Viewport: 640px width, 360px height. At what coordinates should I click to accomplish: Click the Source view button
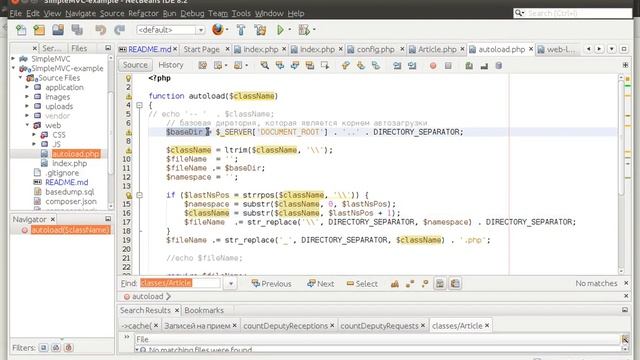tap(135, 65)
